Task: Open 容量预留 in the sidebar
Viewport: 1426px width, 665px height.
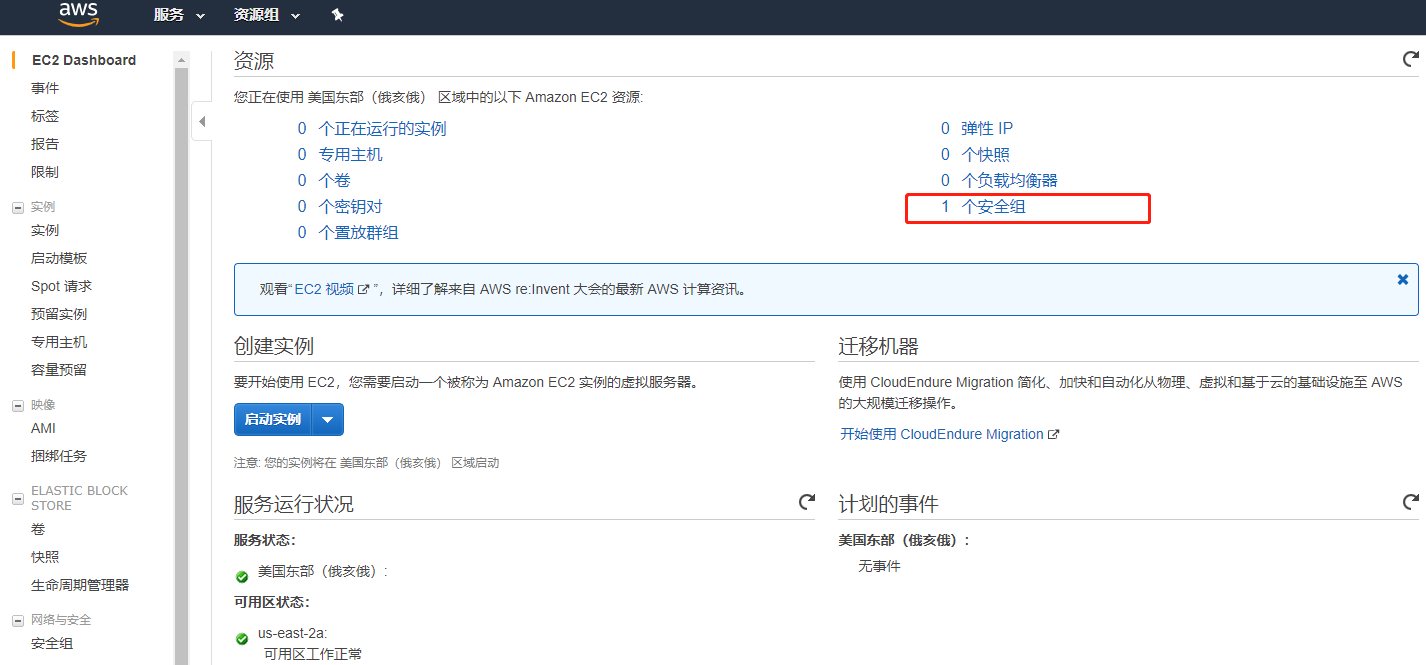Action: pyautogui.click(x=59, y=370)
